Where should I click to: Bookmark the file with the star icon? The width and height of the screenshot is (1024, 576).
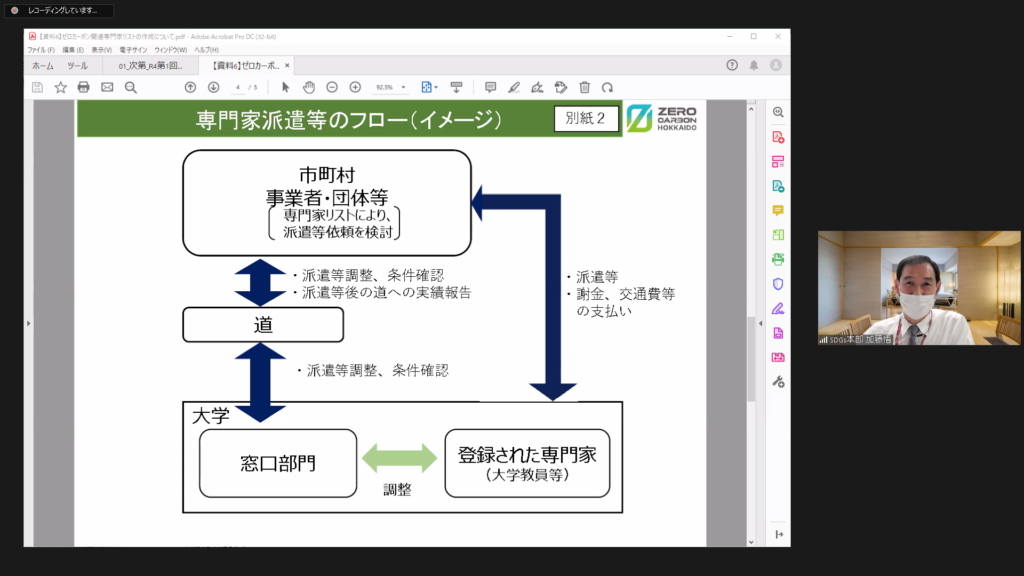click(60, 87)
